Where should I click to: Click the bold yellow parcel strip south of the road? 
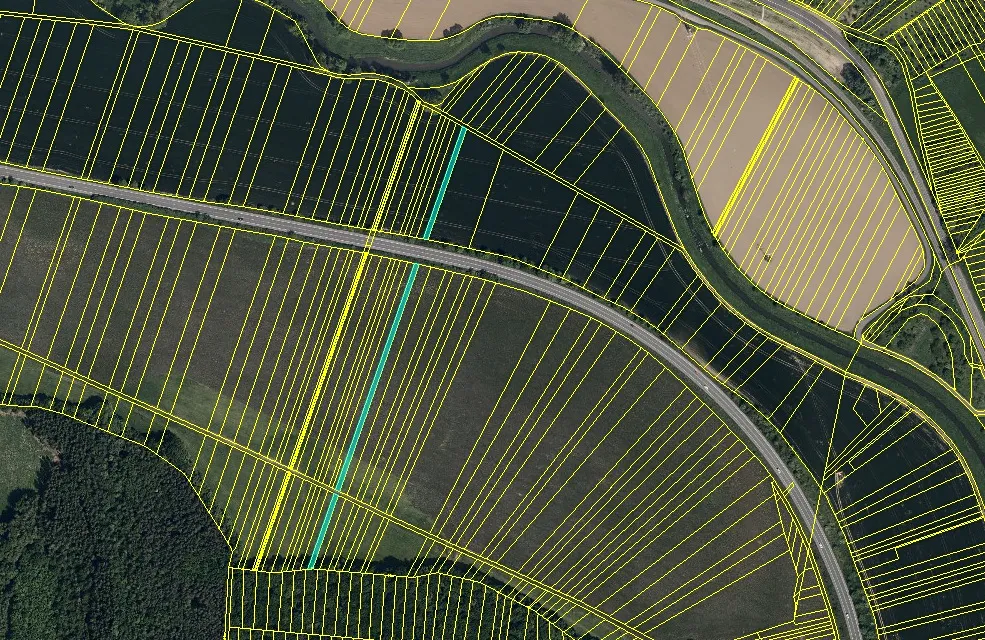click(312, 411)
